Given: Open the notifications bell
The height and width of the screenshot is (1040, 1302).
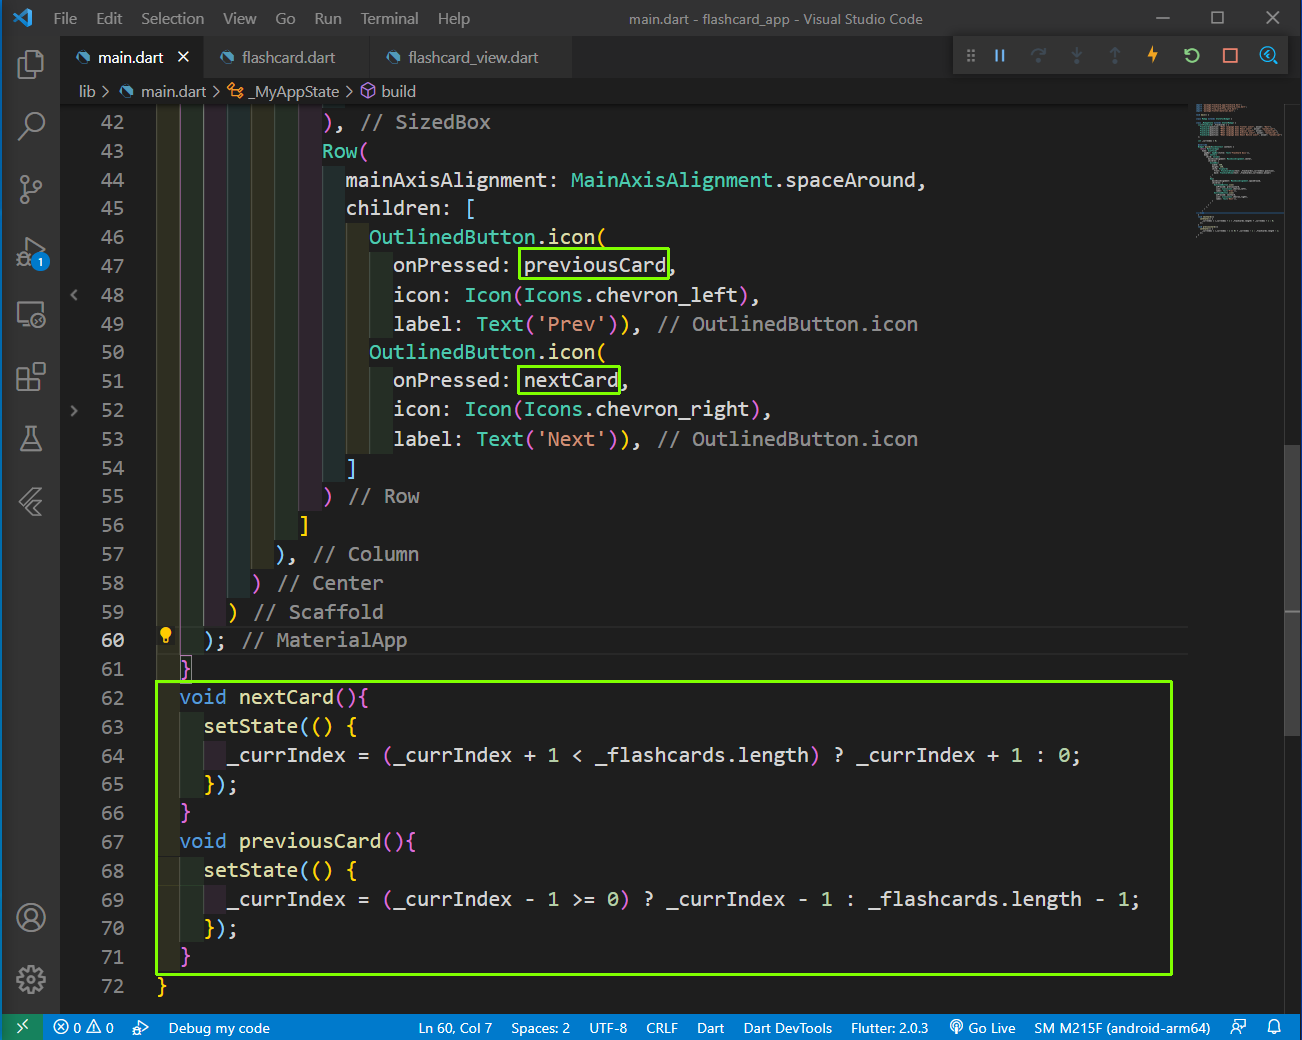Looking at the screenshot, I should pos(1274,1027).
